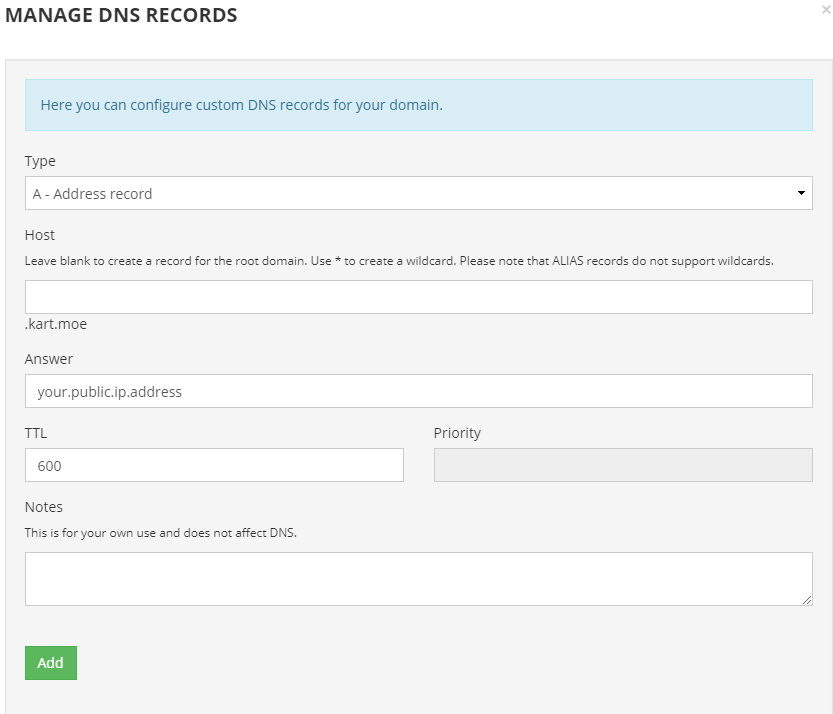
Task: Click the Host field label
Action: pyautogui.click(x=40, y=235)
